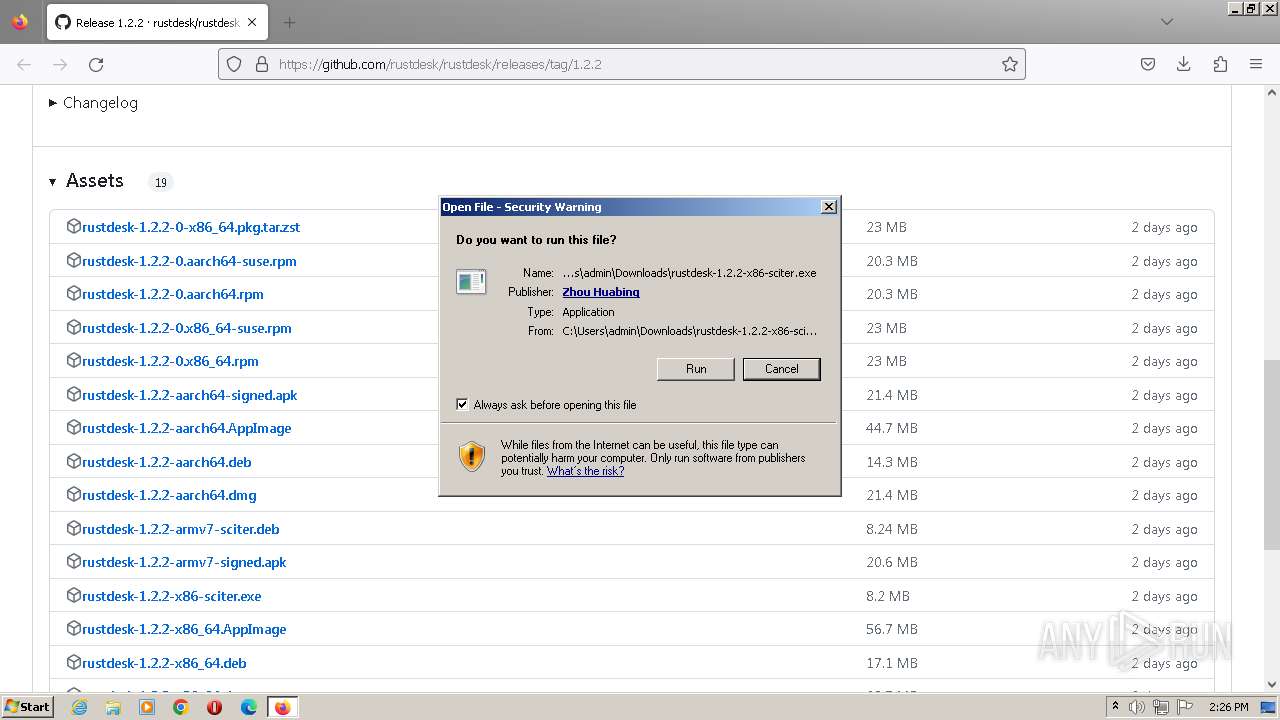The height and width of the screenshot is (720, 1280).
Task: Click the network tray icon
Action: (x=1160, y=707)
